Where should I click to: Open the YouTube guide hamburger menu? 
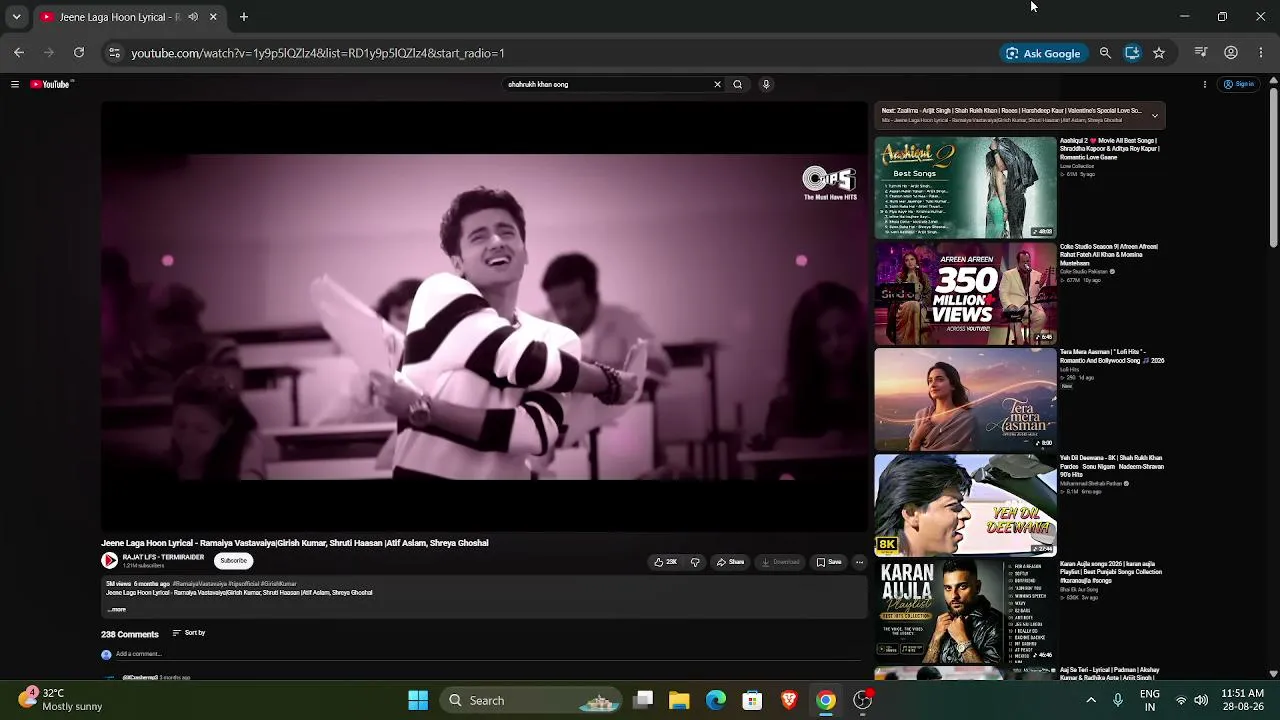[x=15, y=85]
